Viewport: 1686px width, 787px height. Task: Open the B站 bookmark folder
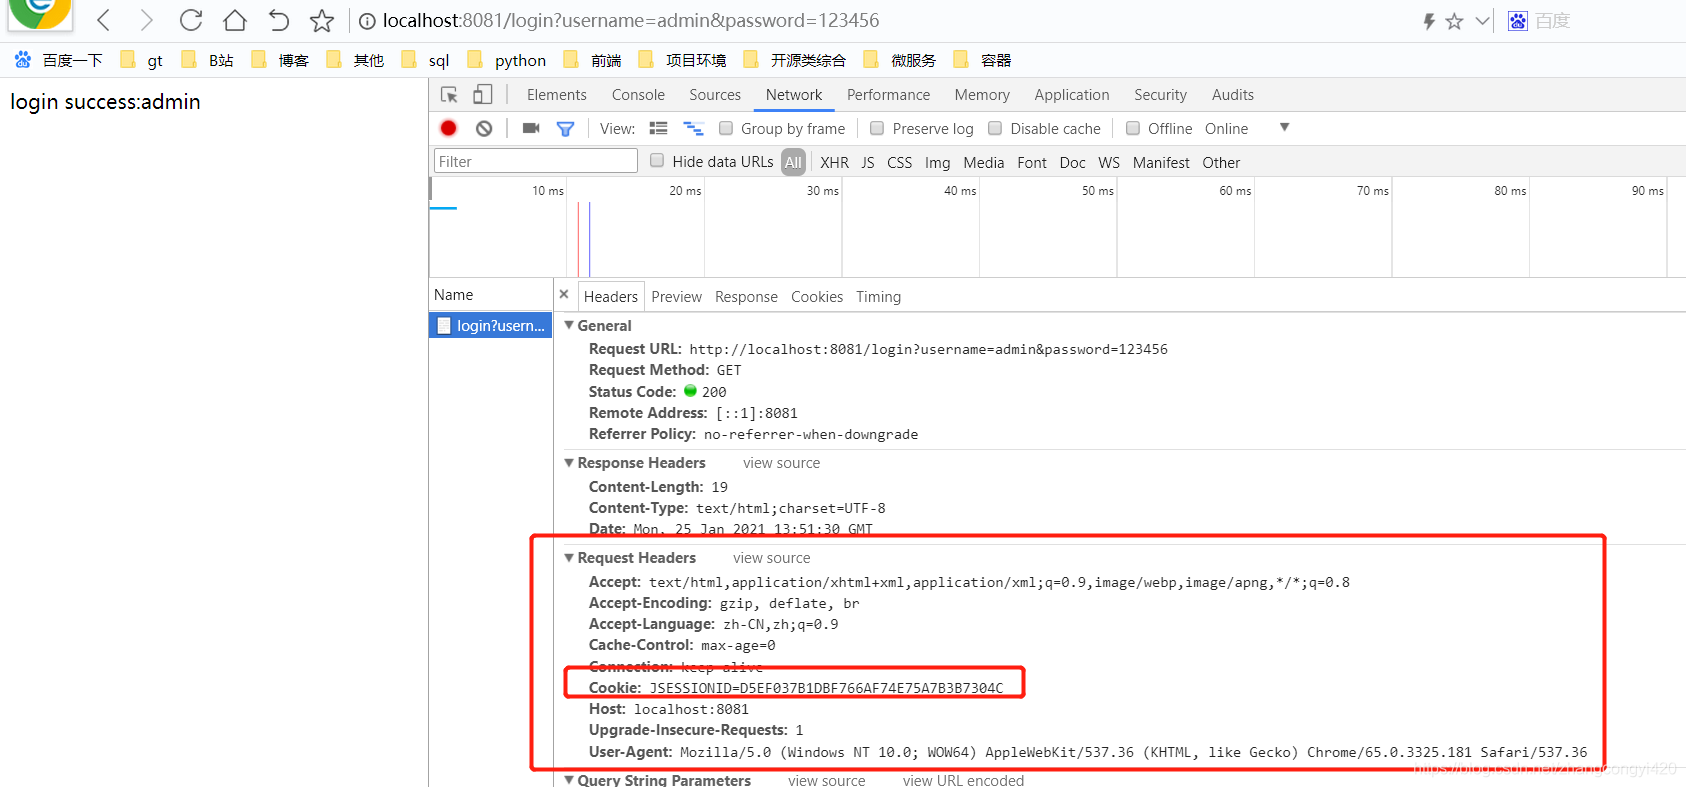(x=207, y=60)
